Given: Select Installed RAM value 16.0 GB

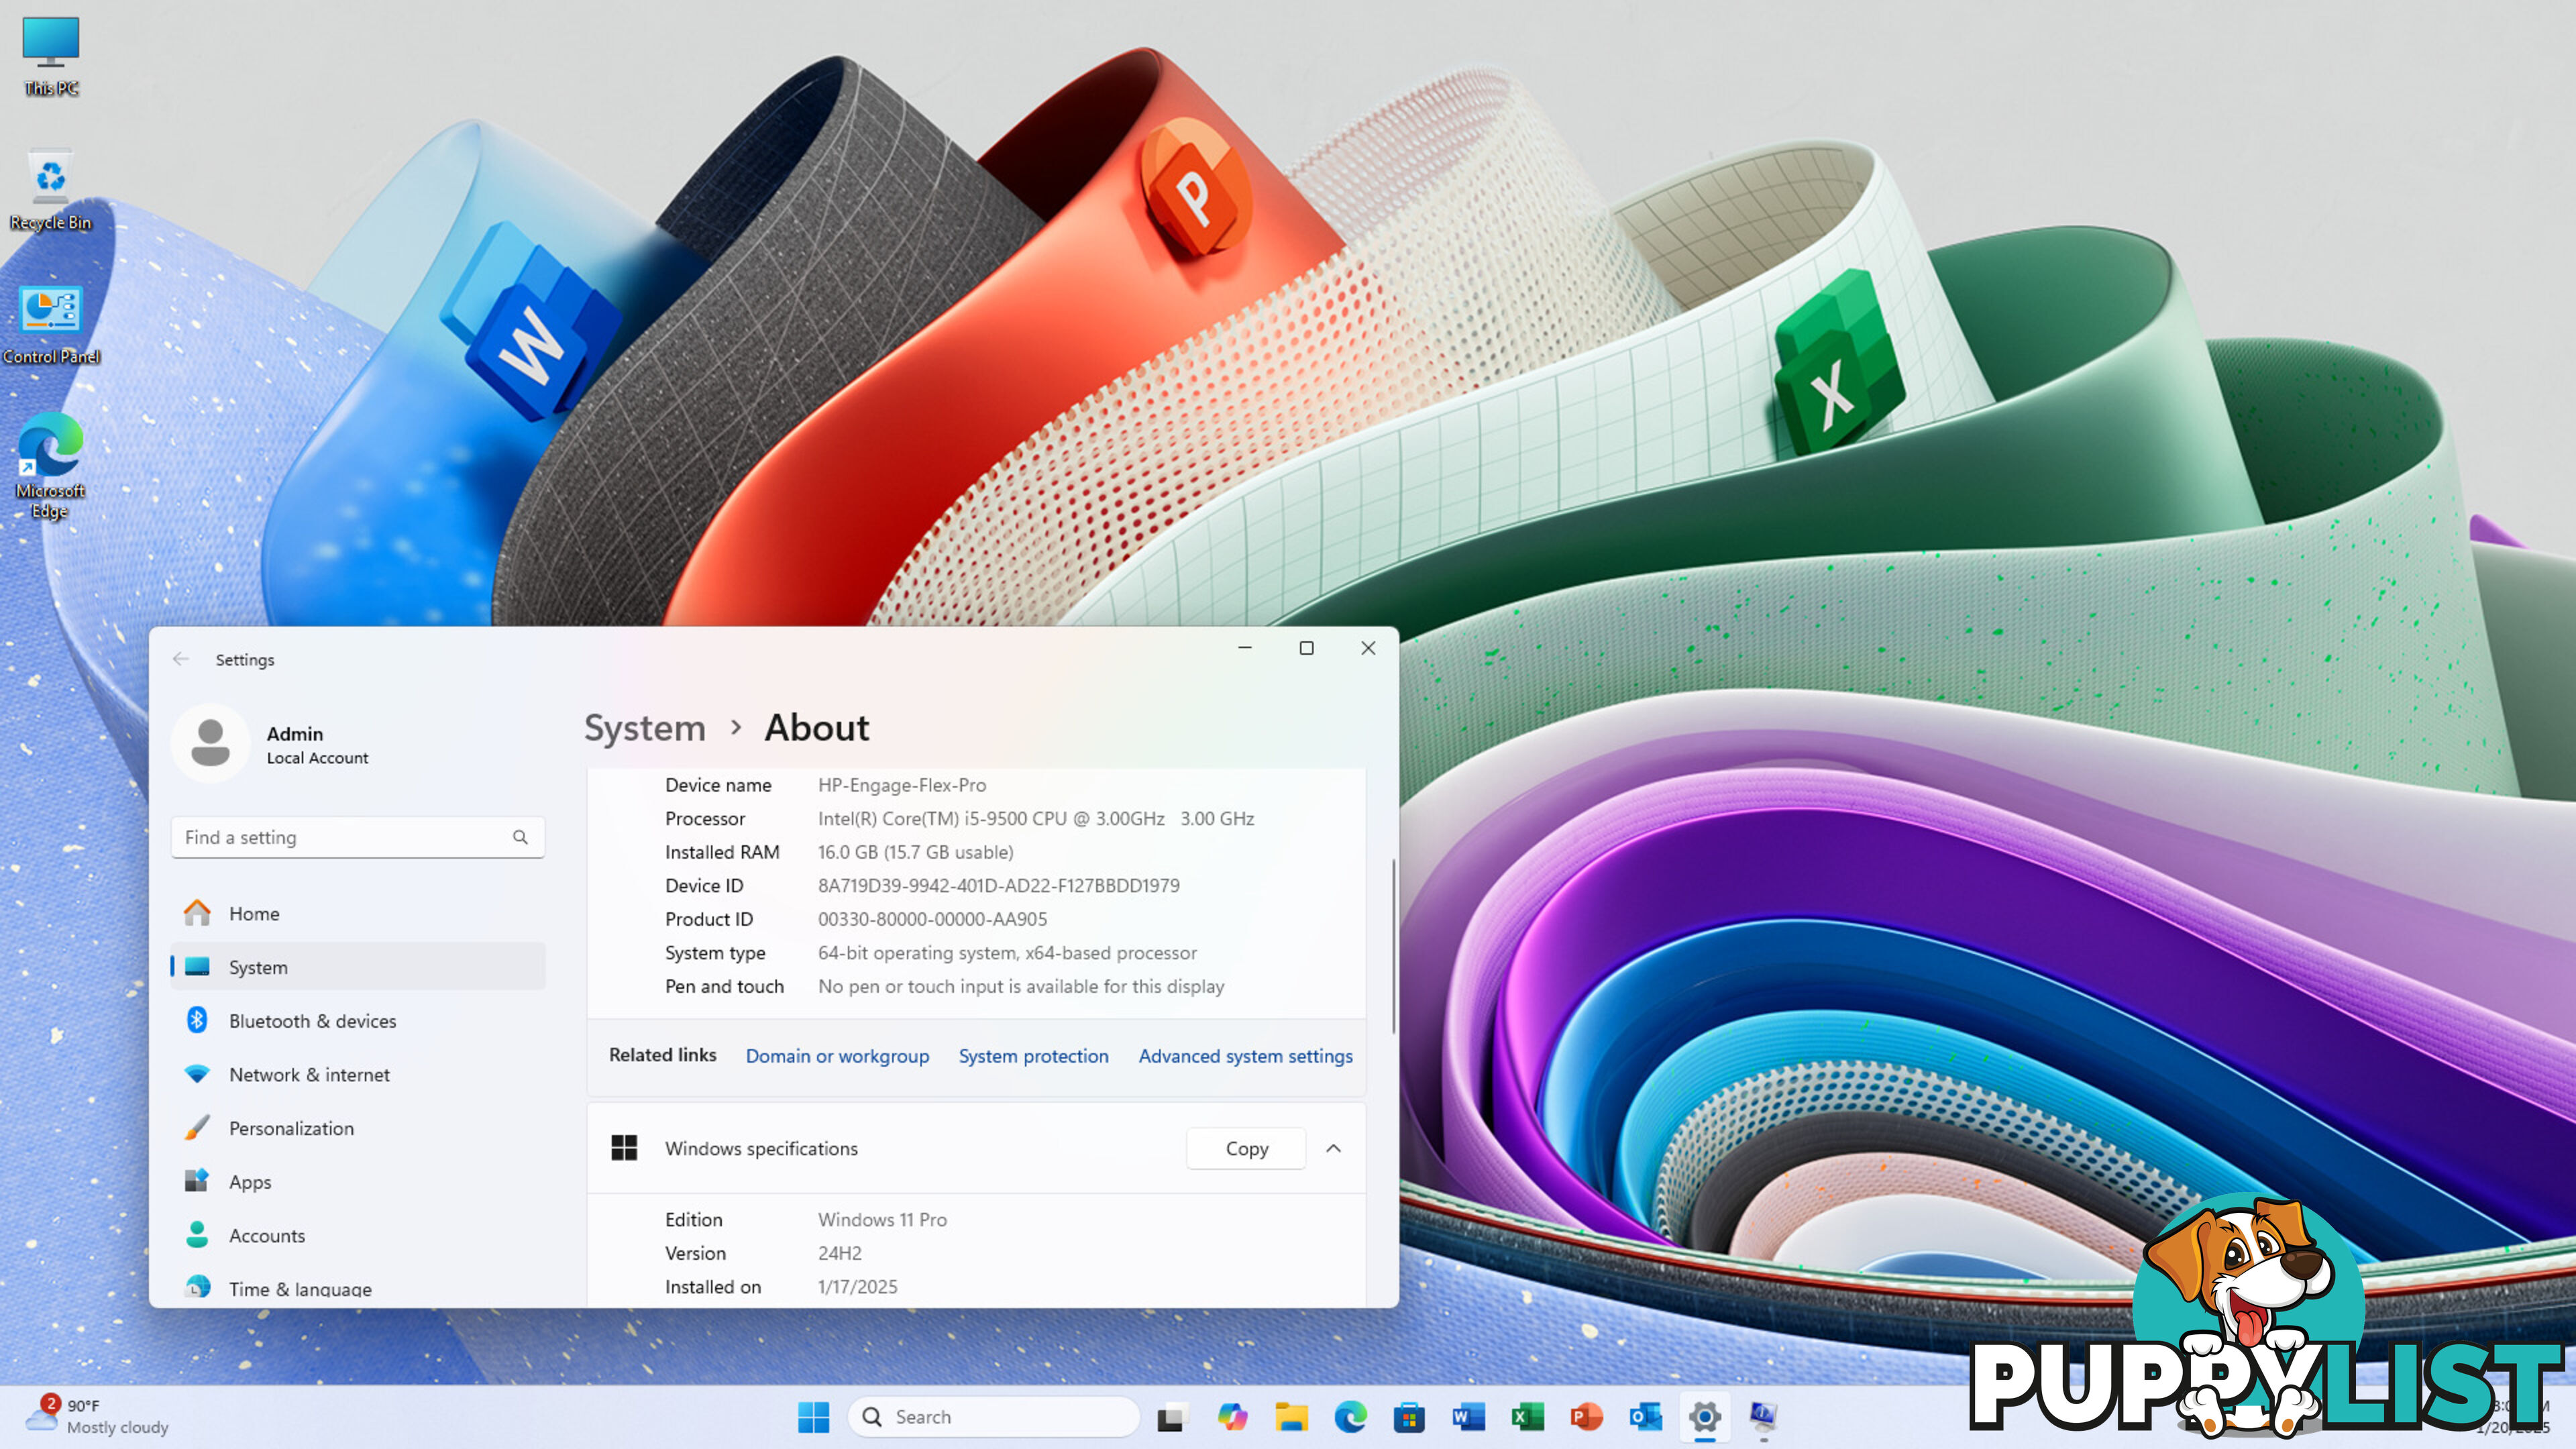Looking at the screenshot, I should [915, 852].
